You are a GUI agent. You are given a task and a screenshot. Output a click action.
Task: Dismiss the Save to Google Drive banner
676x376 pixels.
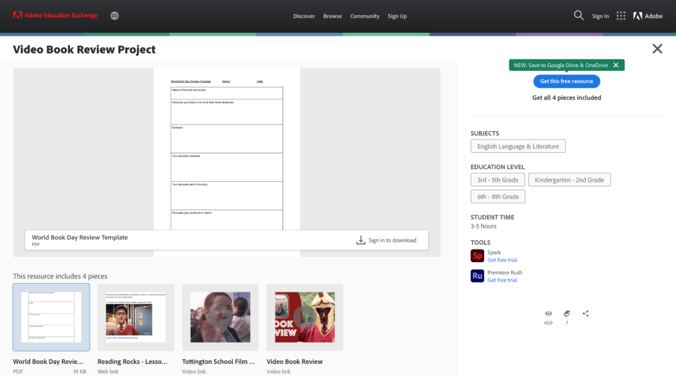pyautogui.click(x=616, y=65)
